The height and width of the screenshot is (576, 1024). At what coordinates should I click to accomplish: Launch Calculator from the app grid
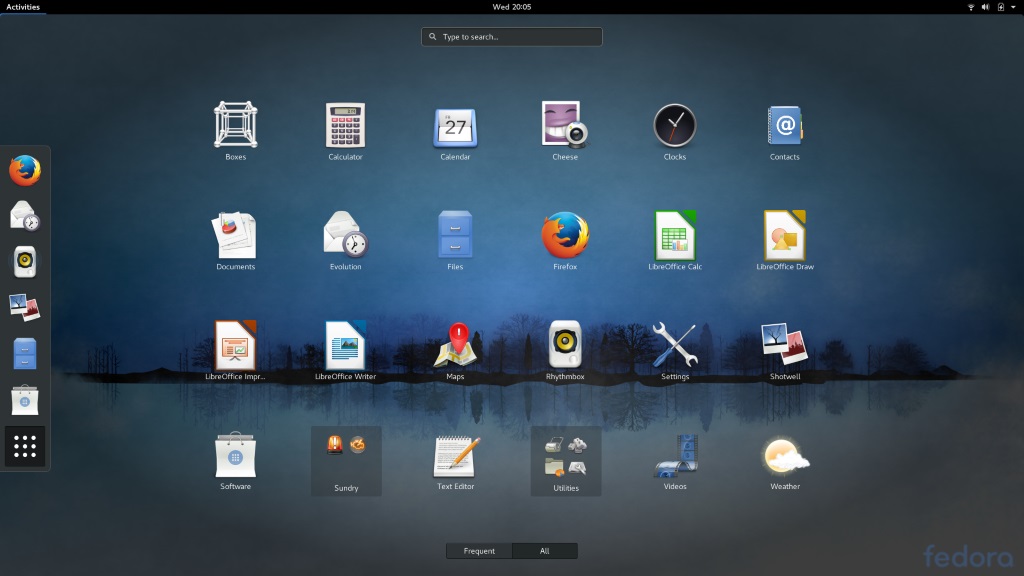click(345, 131)
